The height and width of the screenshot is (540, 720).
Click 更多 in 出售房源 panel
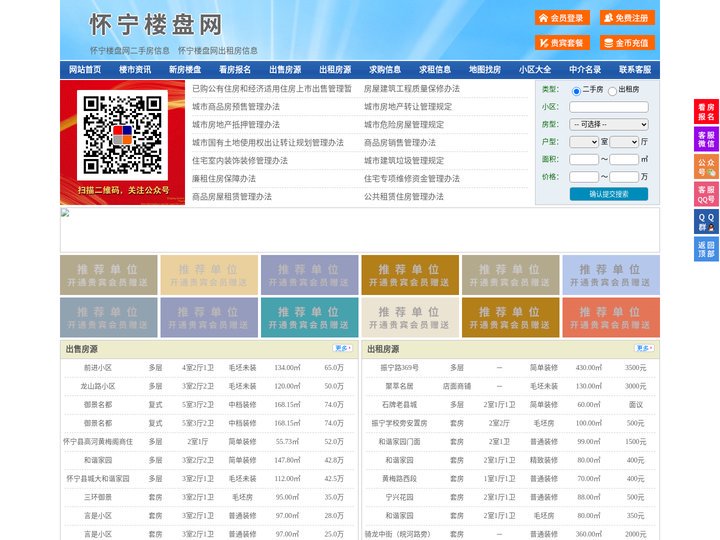tap(343, 348)
